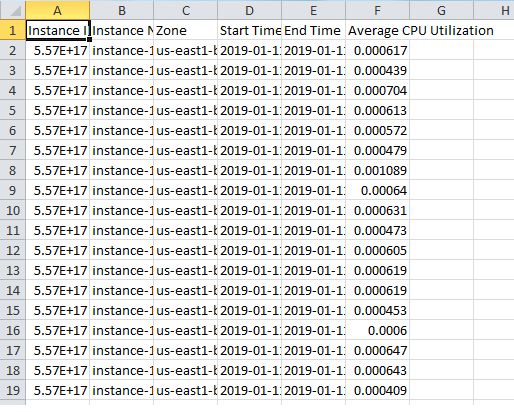This screenshot has width=514, height=412.
Task: Click the Instance Name header cell B1
Action: pyautogui.click(x=122, y=30)
